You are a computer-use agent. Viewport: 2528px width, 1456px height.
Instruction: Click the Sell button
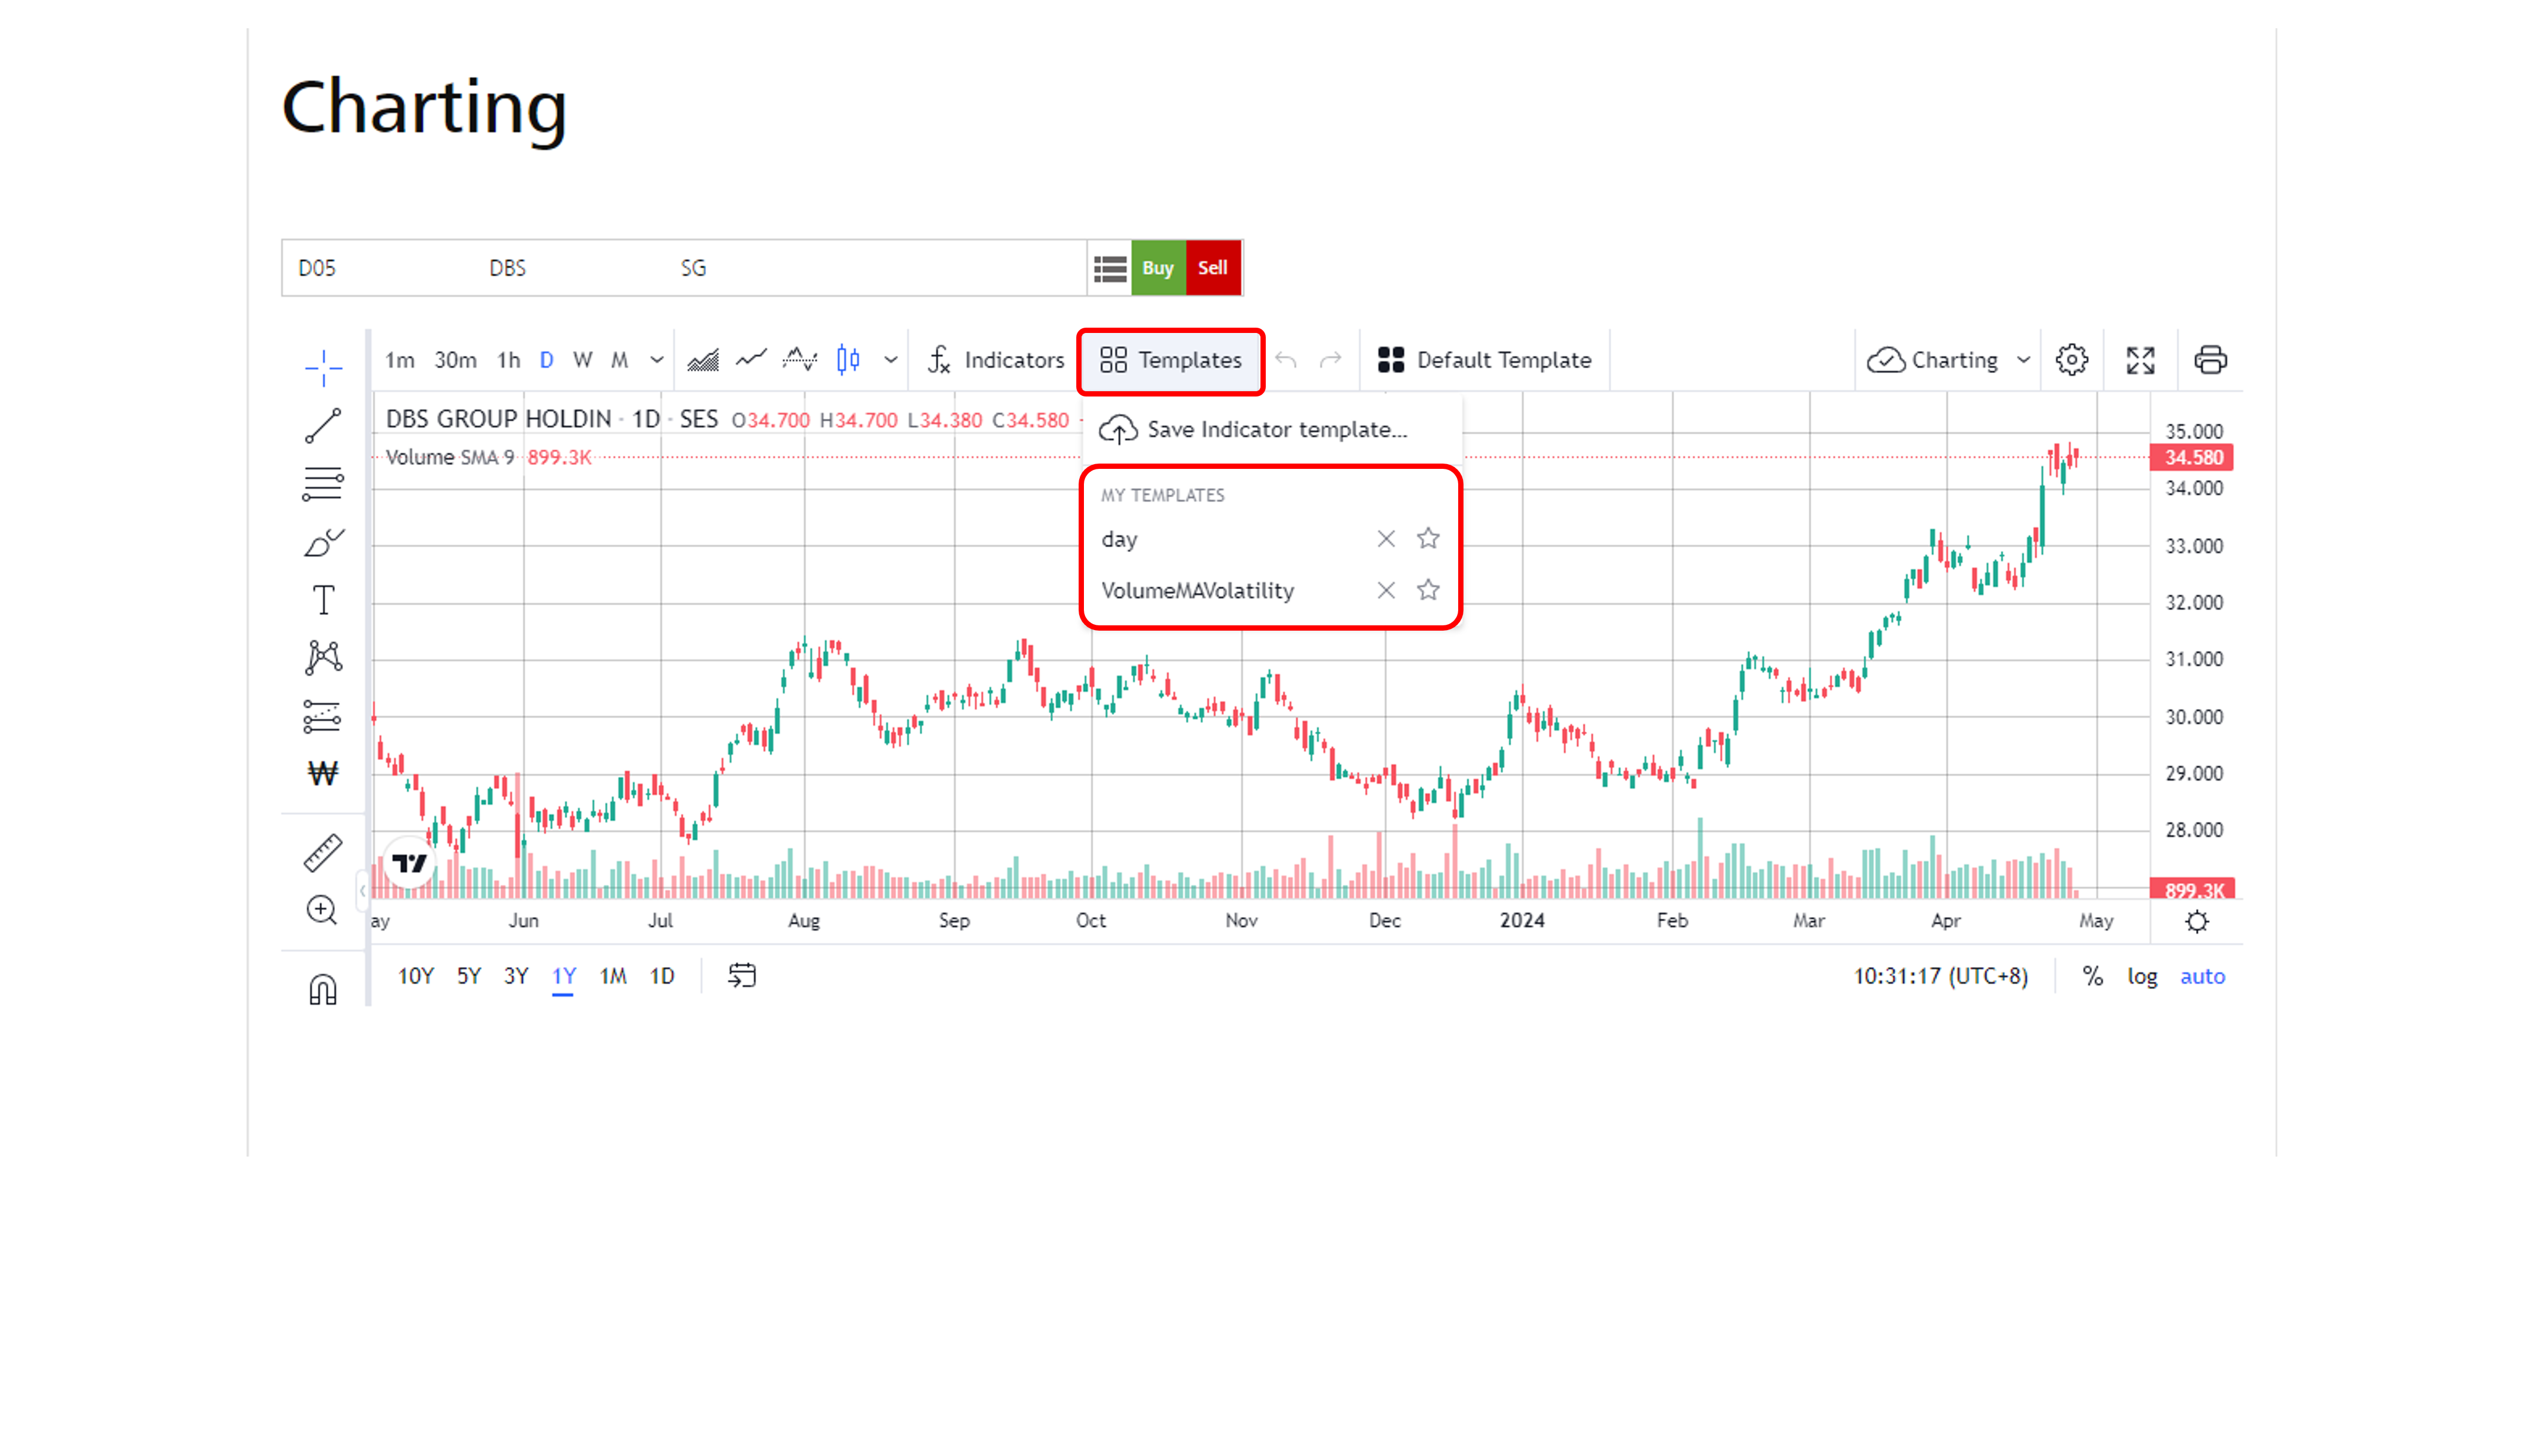pyautogui.click(x=1213, y=268)
